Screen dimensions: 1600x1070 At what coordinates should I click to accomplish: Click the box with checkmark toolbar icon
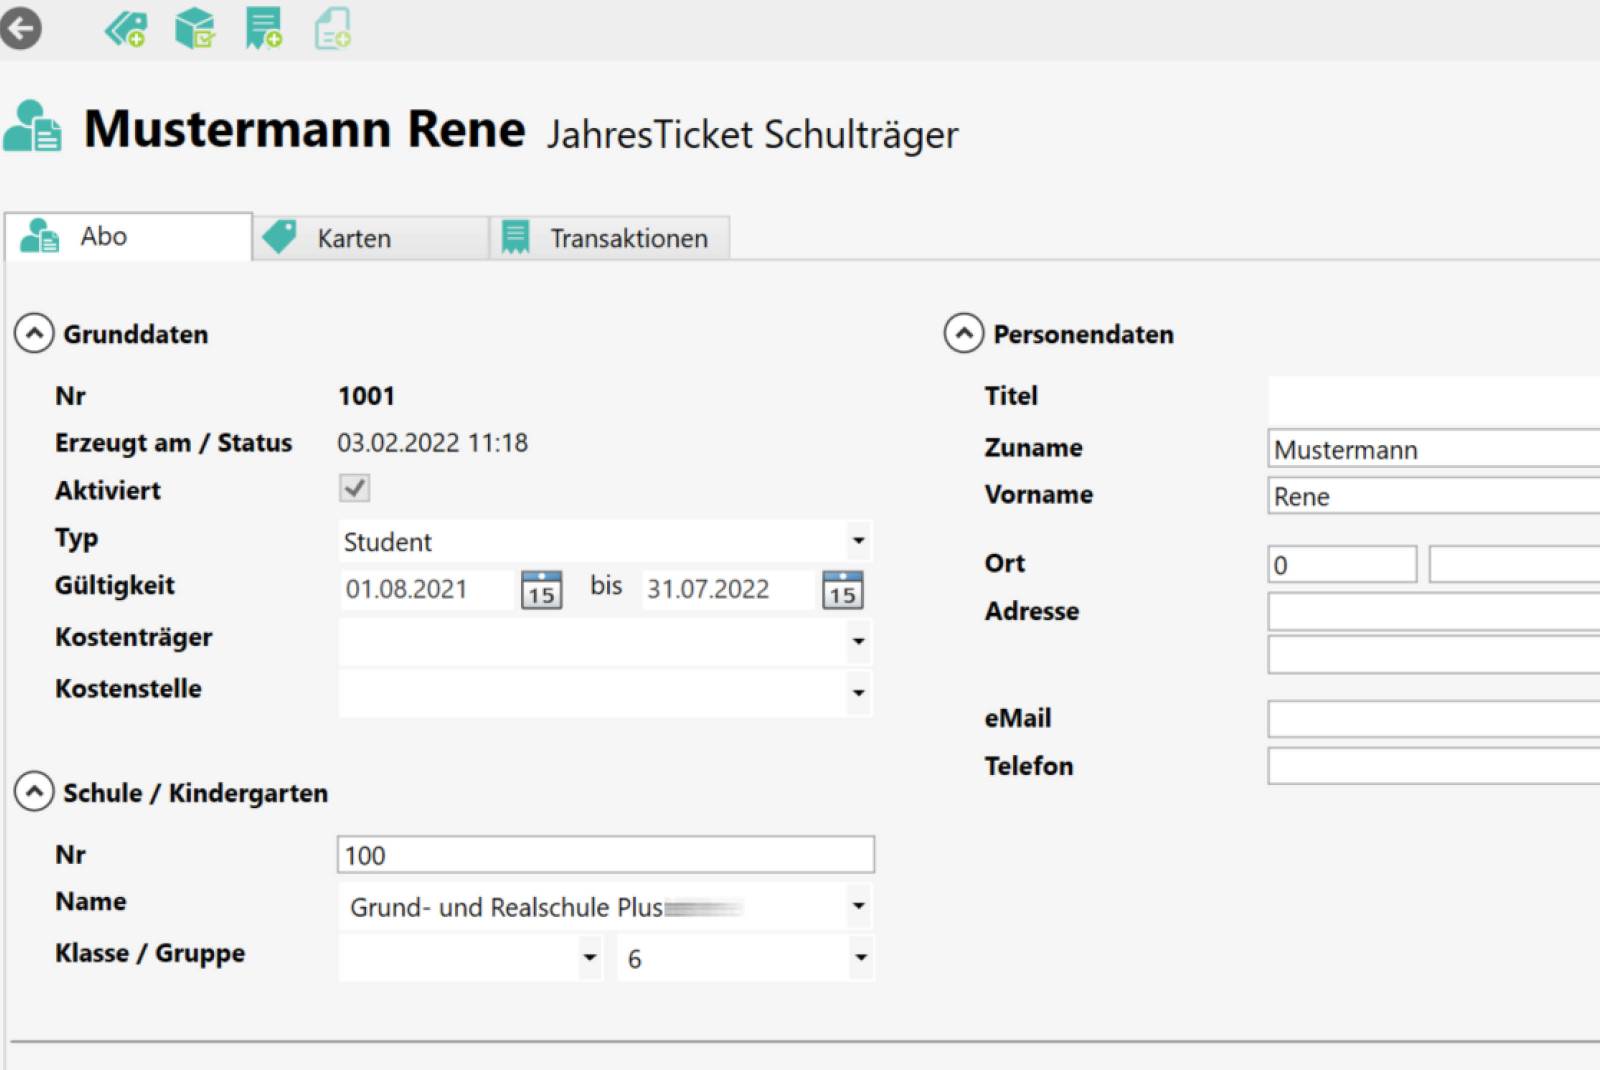195,28
